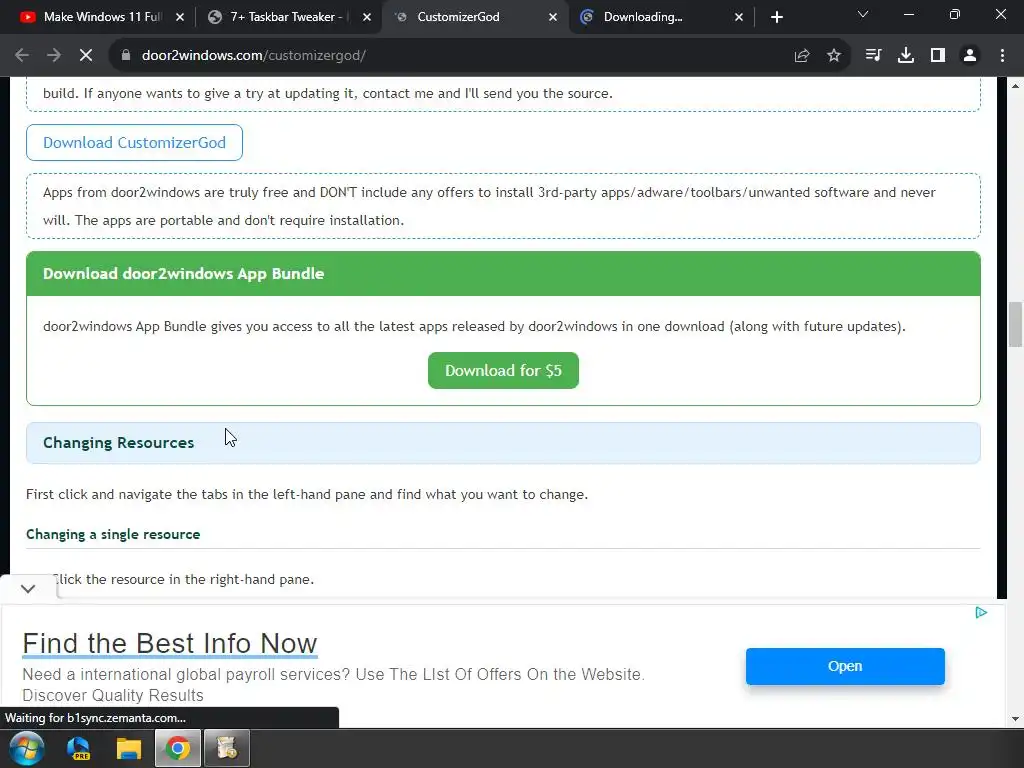The image size is (1024, 768).
Task: Click the browser Forward arrow
Action: [x=54, y=56]
